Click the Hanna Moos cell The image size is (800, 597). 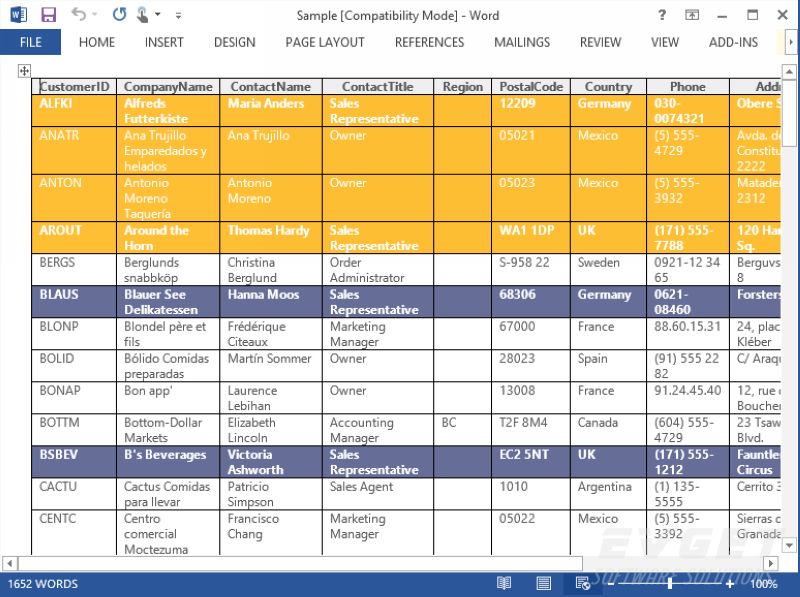click(271, 302)
